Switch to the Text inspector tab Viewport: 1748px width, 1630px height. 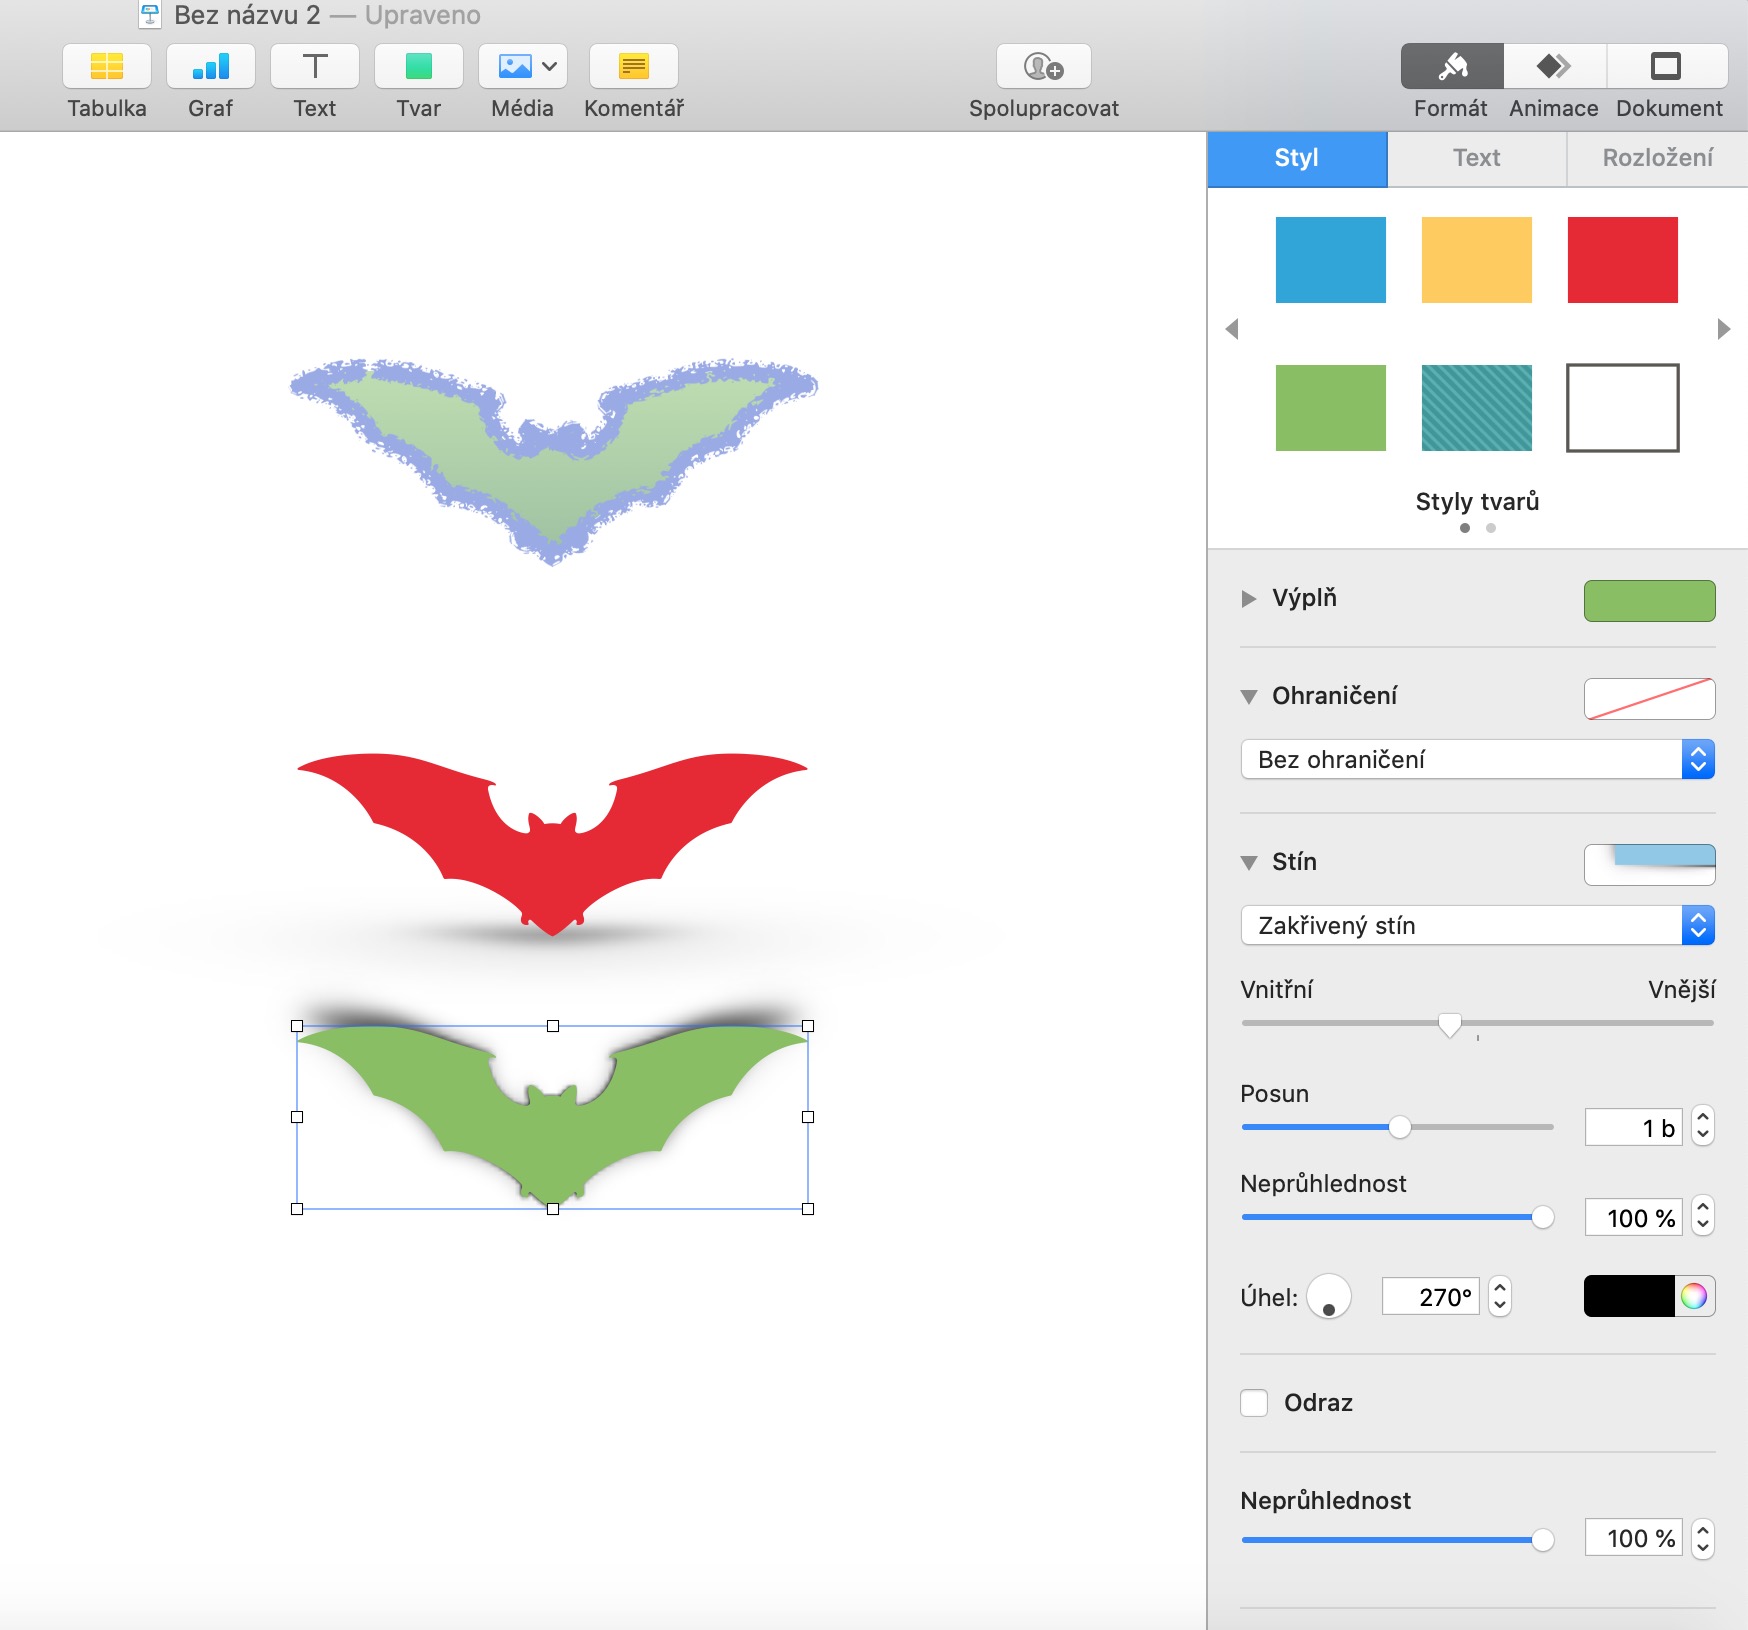point(1476,158)
